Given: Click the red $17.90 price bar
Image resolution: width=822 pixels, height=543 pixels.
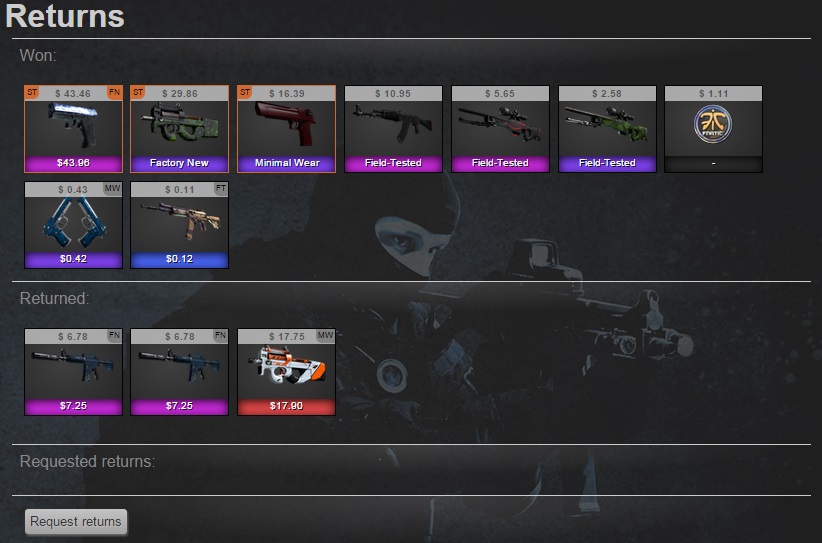Looking at the screenshot, I should pyautogui.click(x=286, y=406).
